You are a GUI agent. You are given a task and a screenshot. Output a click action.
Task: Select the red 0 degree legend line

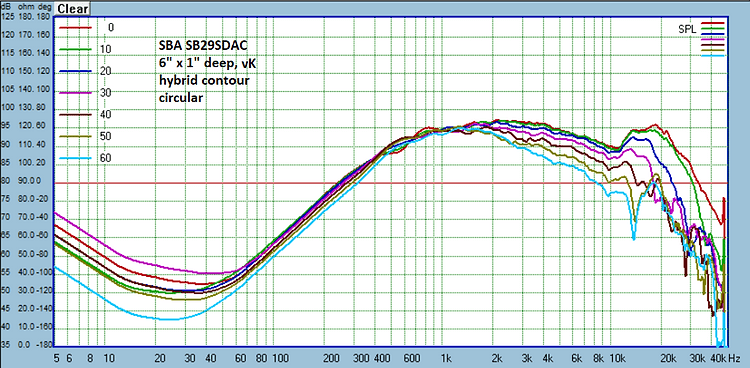75,27
